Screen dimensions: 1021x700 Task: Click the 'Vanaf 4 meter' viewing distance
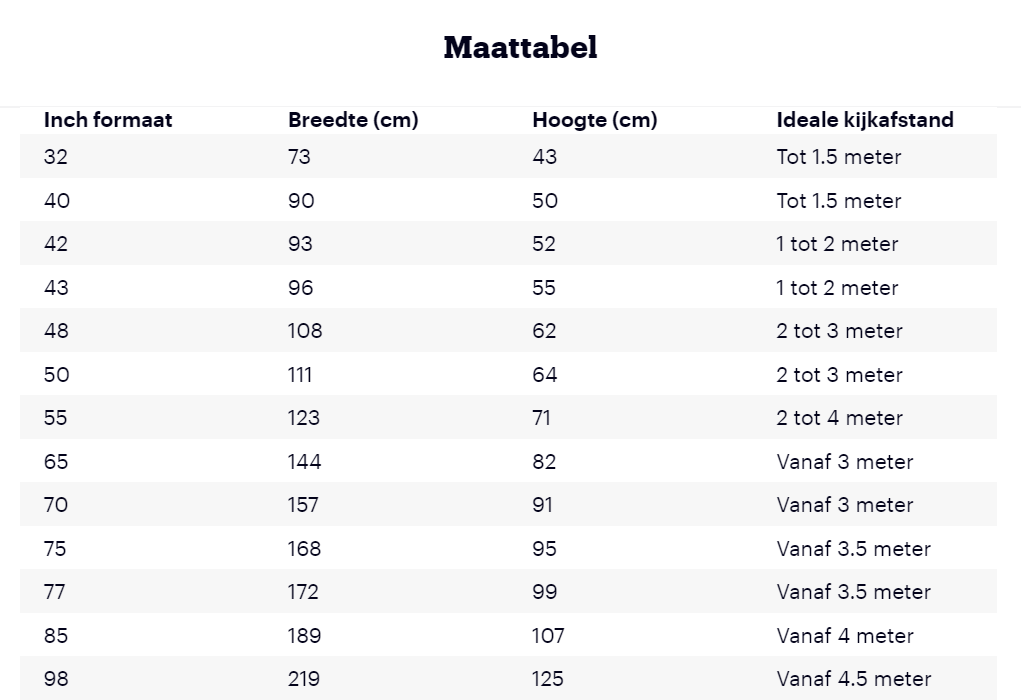[845, 636]
